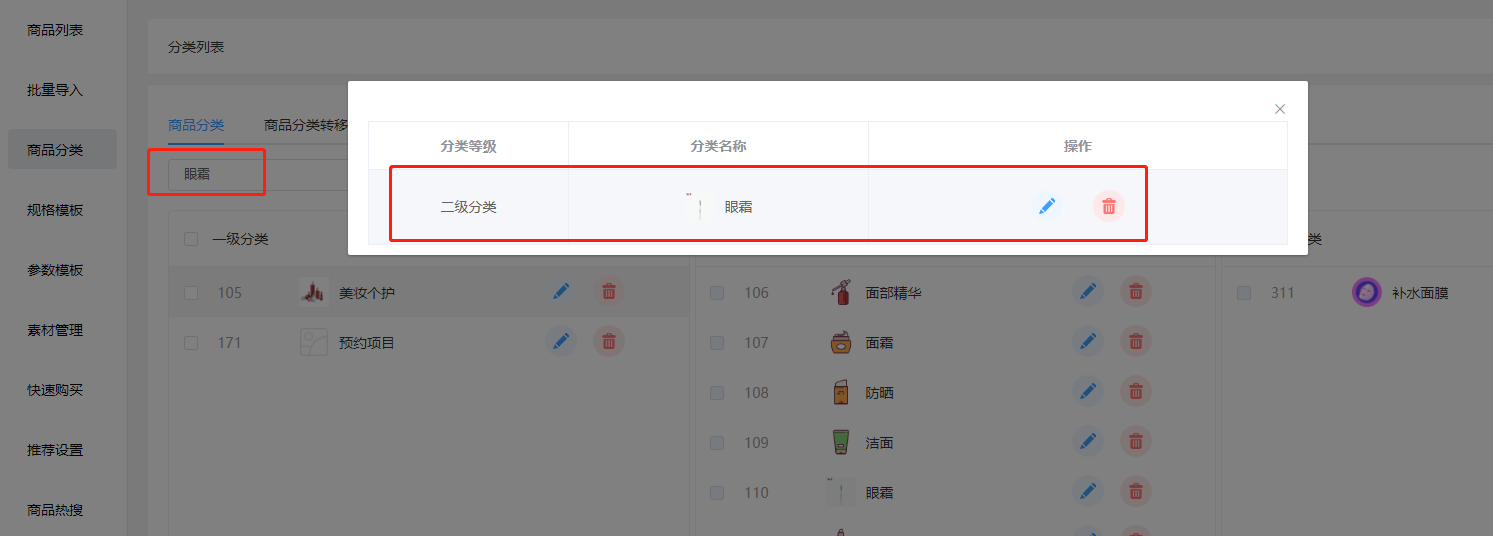Open 商品热搜 in the sidebar
The width and height of the screenshot is (1493, 536).
click(55, 510)
